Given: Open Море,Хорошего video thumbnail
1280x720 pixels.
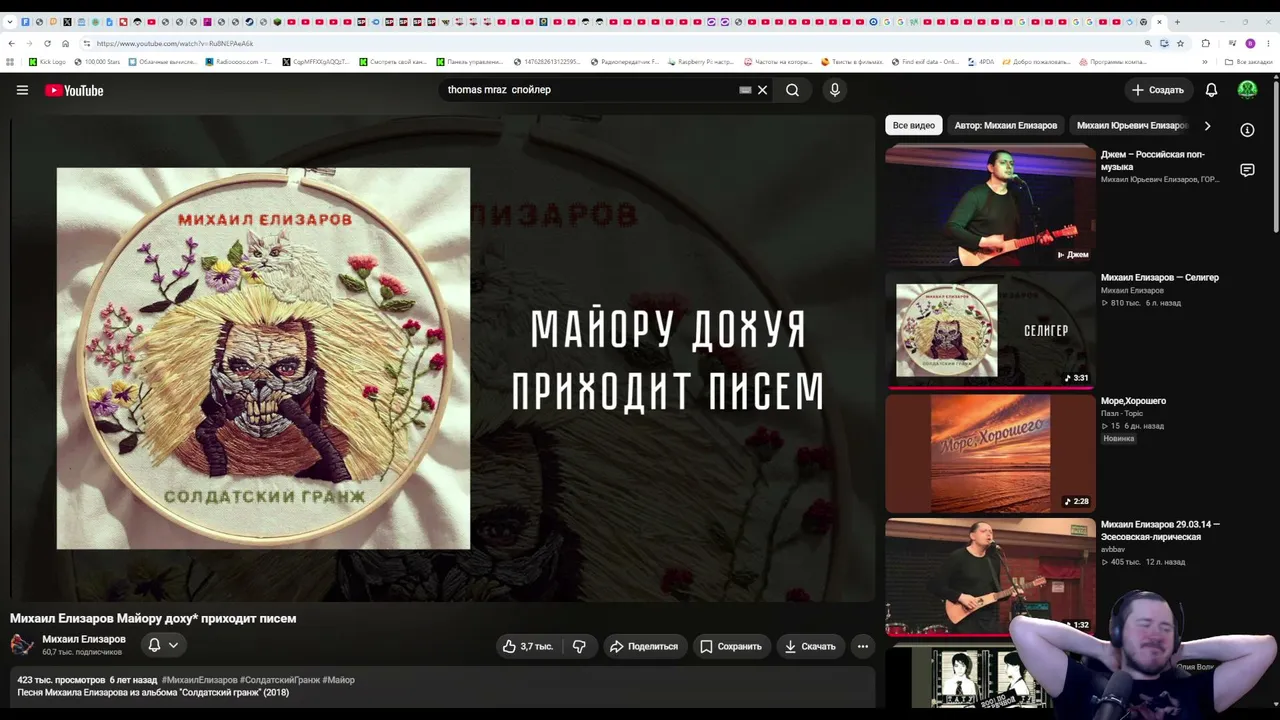Looking at the screenshot, I should pos(990,453).
